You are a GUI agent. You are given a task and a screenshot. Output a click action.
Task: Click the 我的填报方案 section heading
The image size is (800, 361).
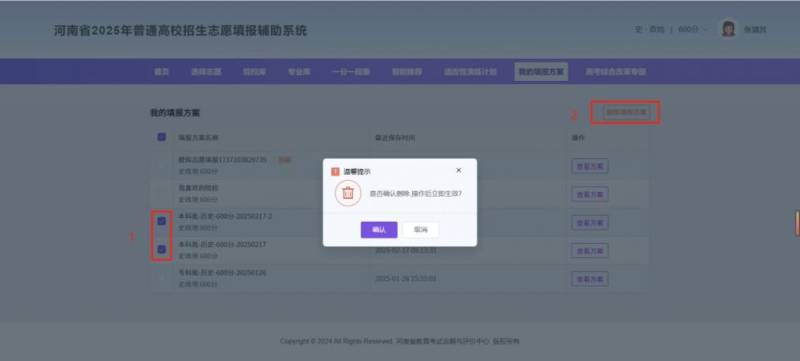click(175, 113)
